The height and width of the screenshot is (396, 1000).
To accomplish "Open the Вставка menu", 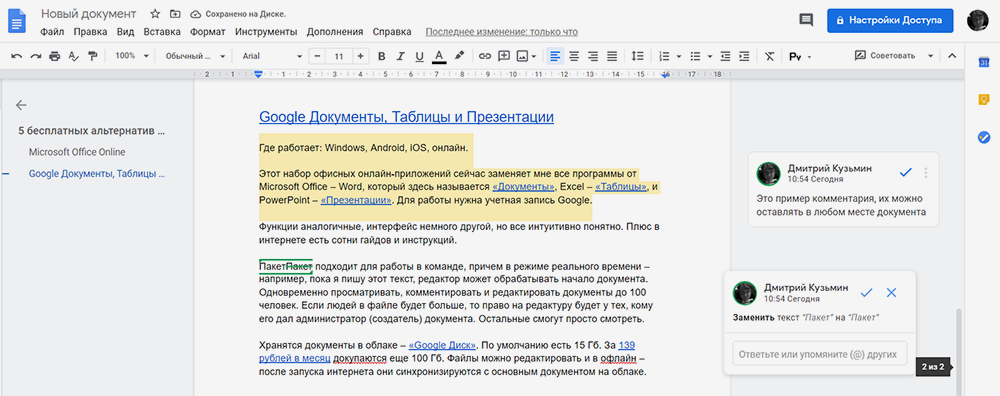I will (x=162, y=32).
